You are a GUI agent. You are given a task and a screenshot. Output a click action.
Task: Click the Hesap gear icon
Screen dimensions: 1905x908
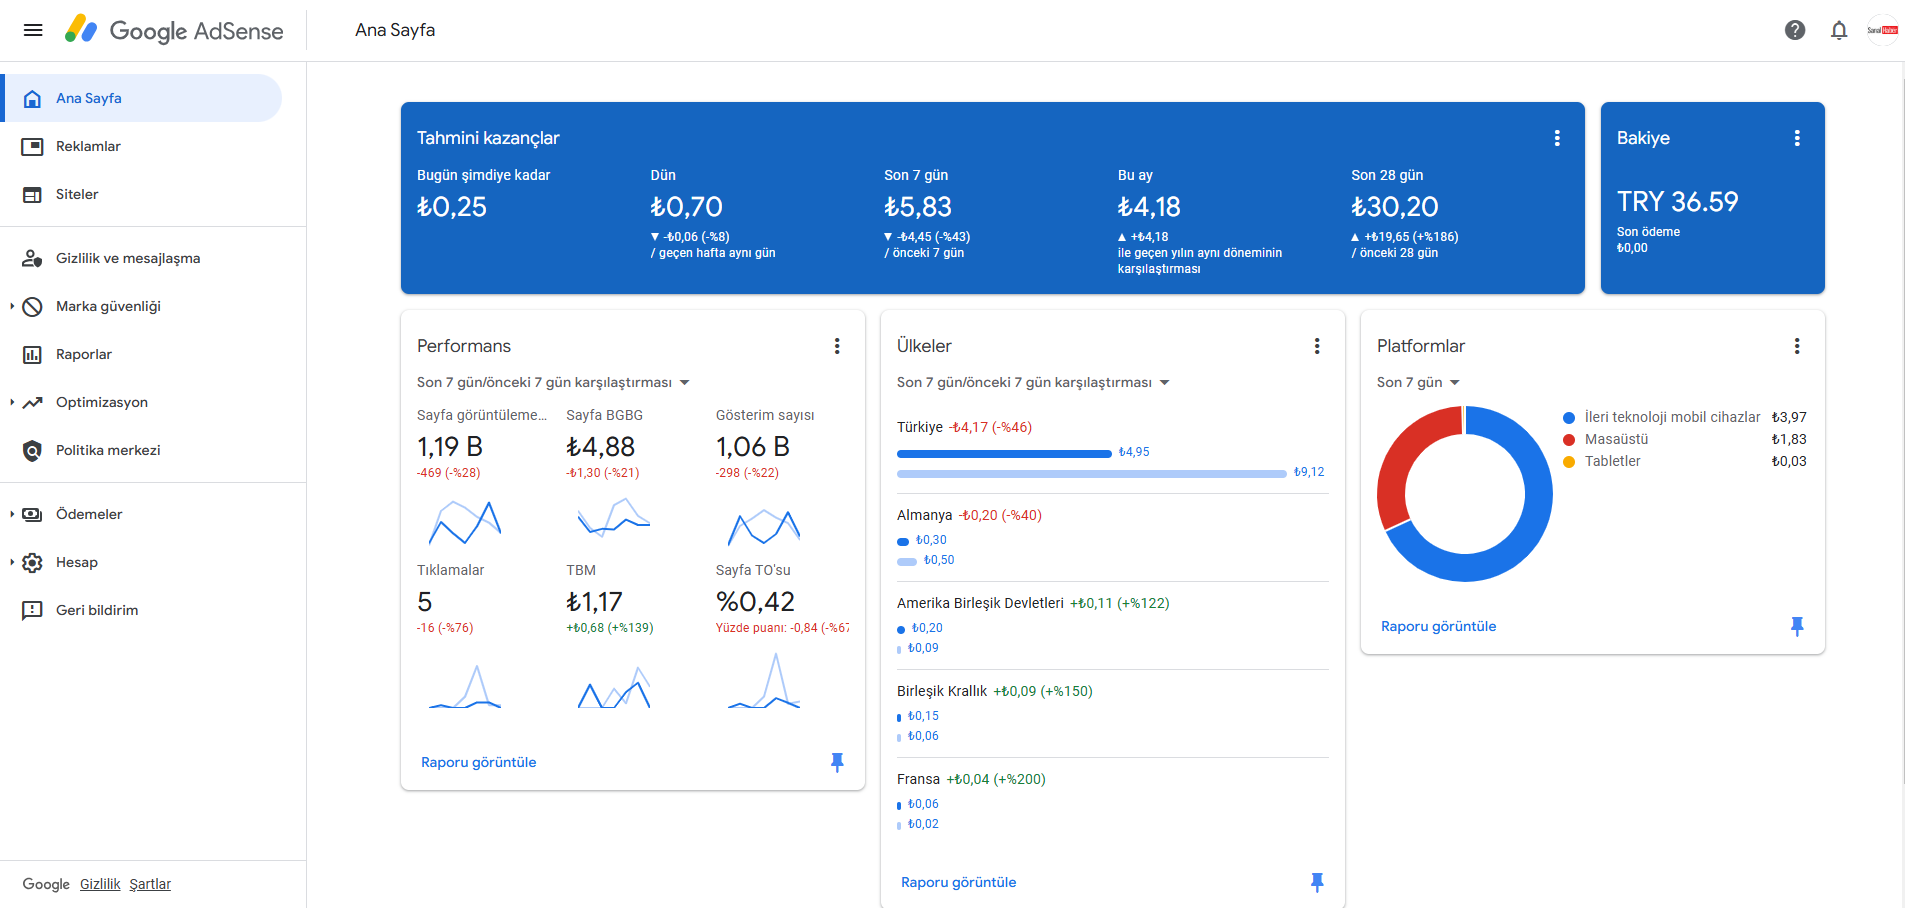(x=32, y=562)
